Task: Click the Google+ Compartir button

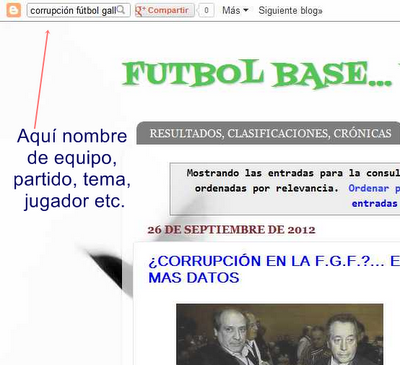Action: tap(165, 10)
